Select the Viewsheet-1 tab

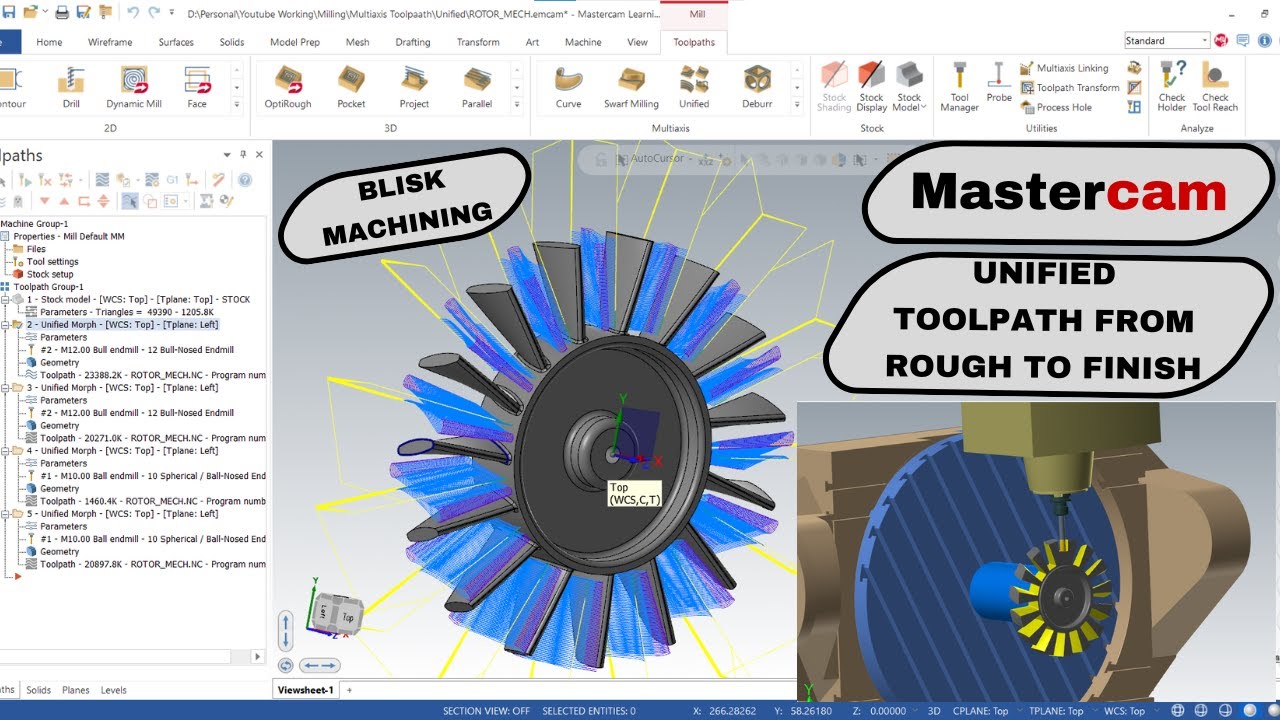point(305,690)
